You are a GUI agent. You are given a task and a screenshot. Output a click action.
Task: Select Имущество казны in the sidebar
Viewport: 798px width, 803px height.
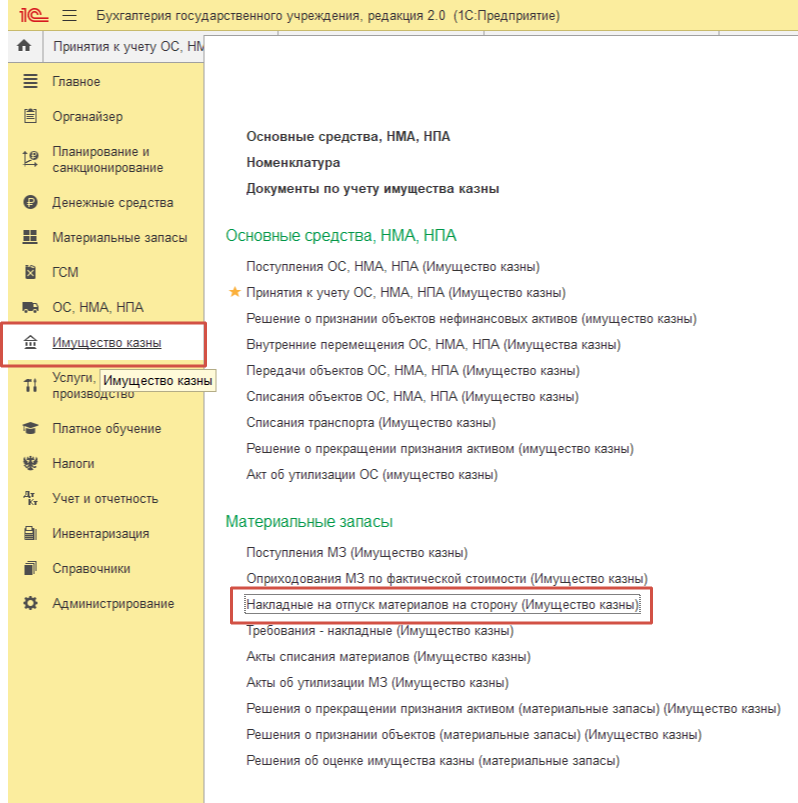107,342
